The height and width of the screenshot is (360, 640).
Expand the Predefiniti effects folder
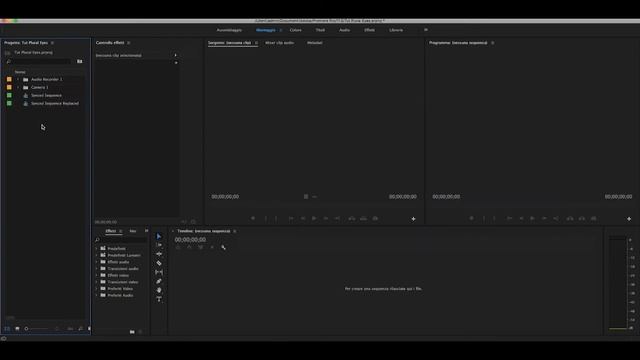coord(97,249)
